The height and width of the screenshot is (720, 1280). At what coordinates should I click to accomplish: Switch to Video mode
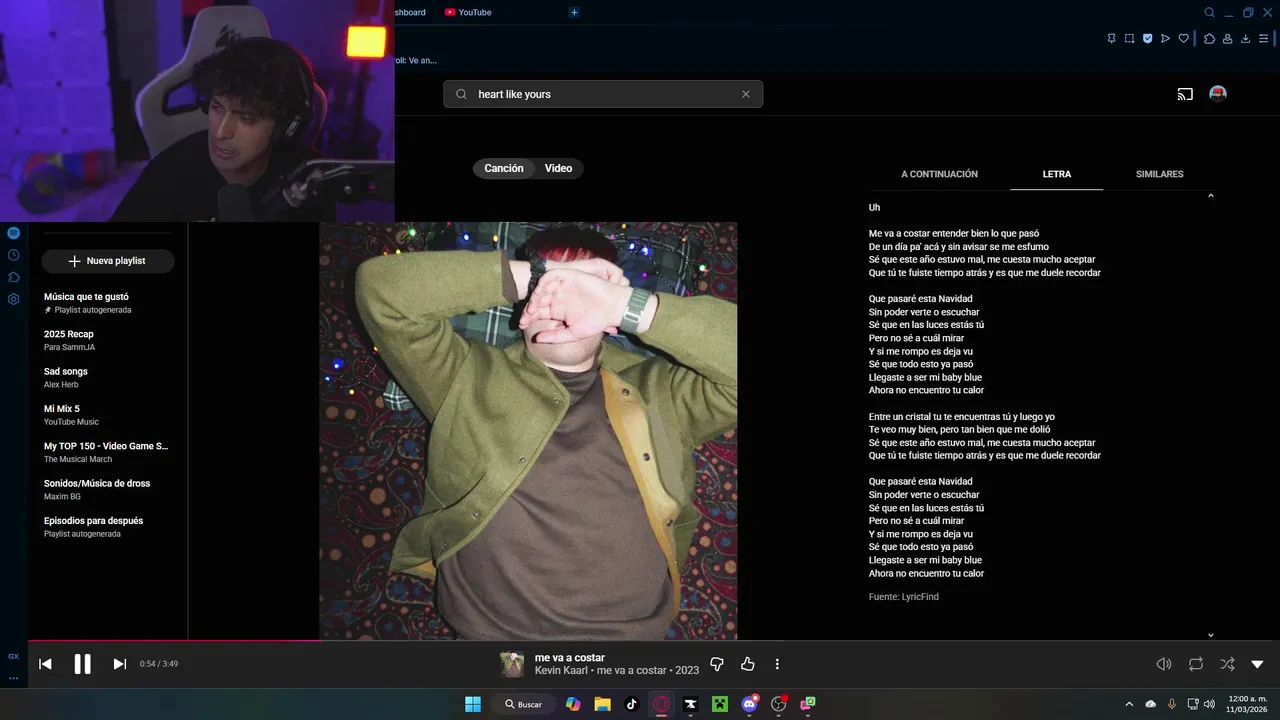(558, 169)
